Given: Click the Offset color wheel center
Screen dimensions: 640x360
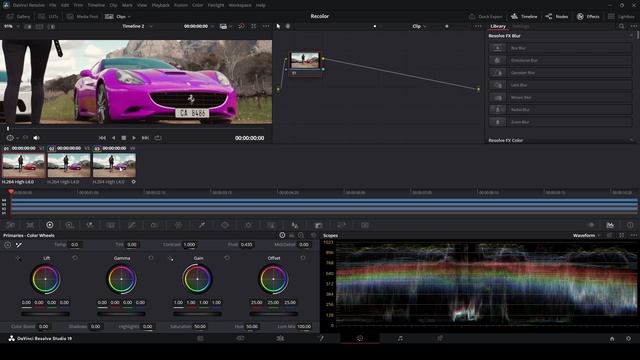Looking at the screenshot, I should [273, 279].
